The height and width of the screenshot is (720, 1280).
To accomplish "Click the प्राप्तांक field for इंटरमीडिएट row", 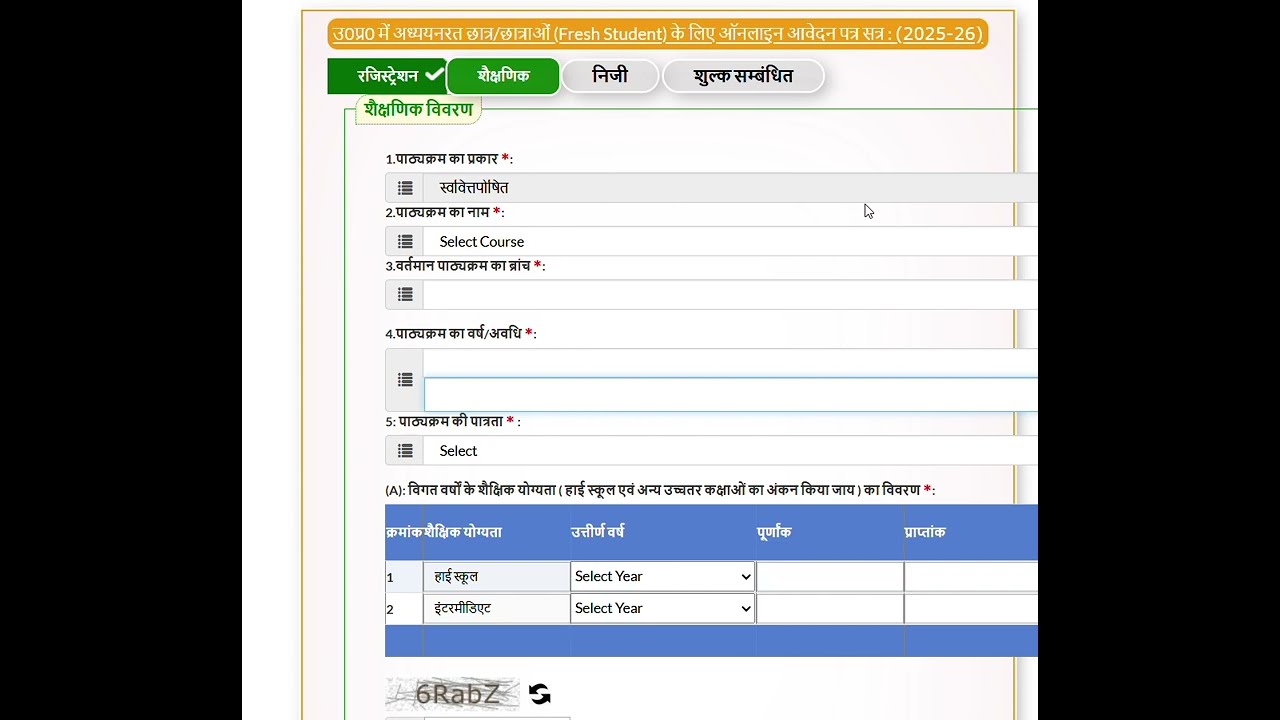I will [971, 608].
